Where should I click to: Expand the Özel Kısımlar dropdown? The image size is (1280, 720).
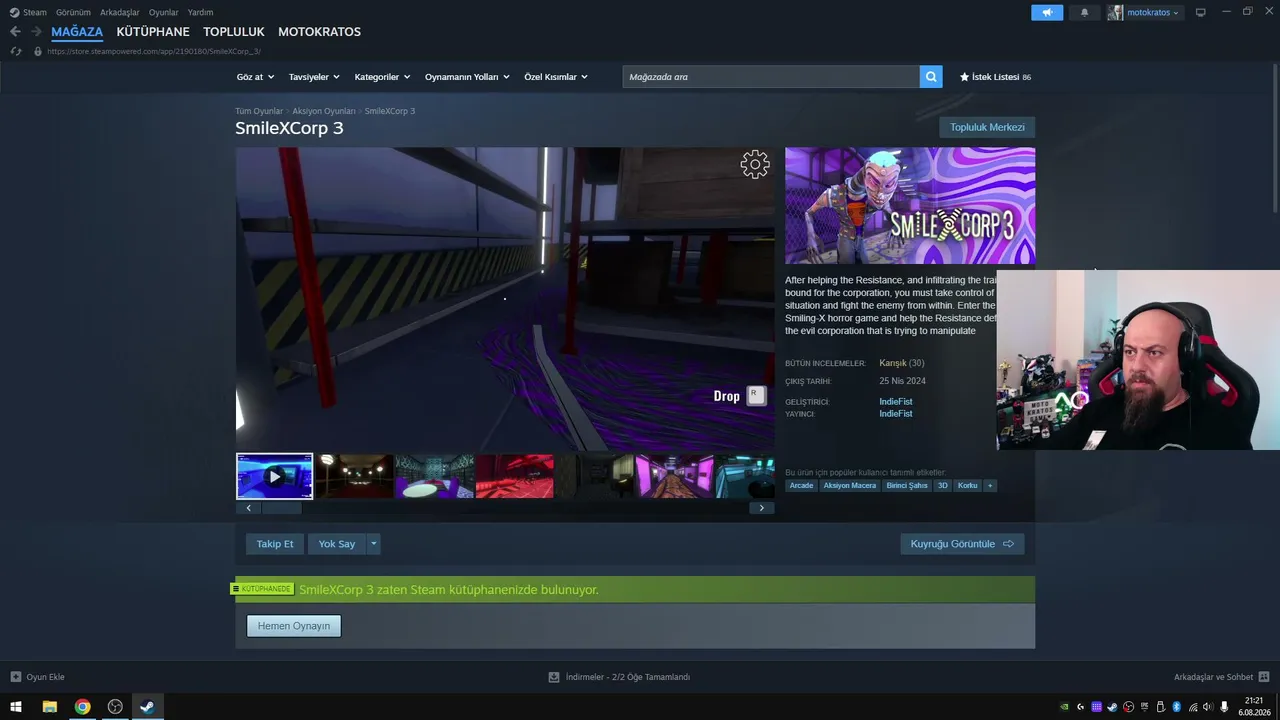pyautogui.click(x=556, y=77)
